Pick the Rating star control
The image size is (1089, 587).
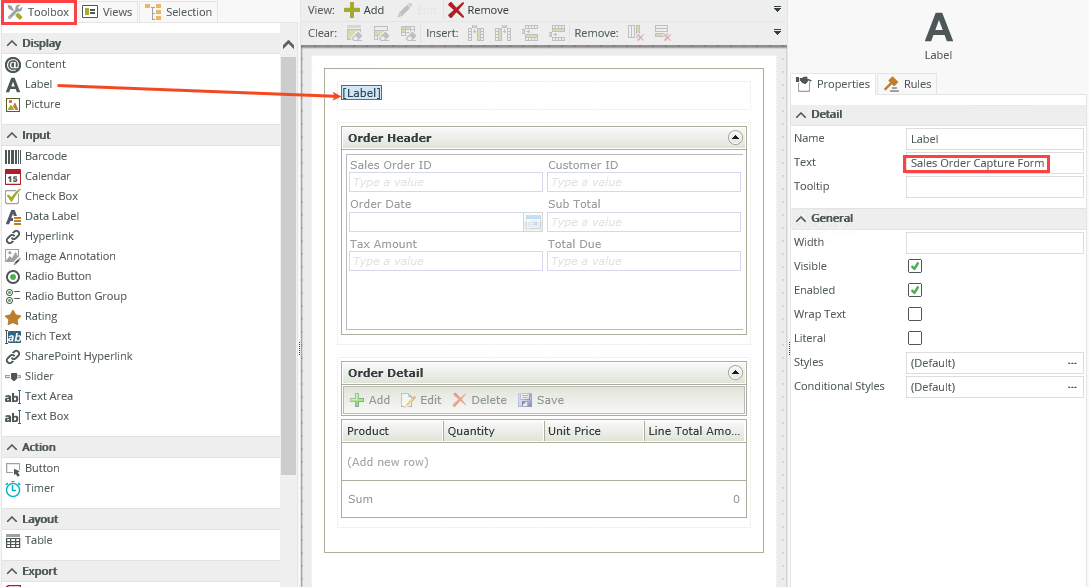pos(13,316)
